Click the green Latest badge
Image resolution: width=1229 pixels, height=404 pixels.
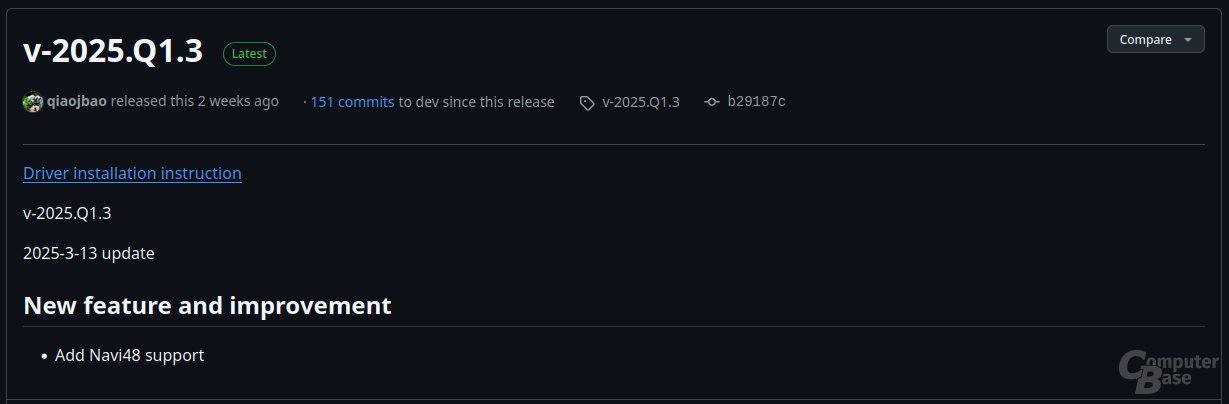click(249, 54)
